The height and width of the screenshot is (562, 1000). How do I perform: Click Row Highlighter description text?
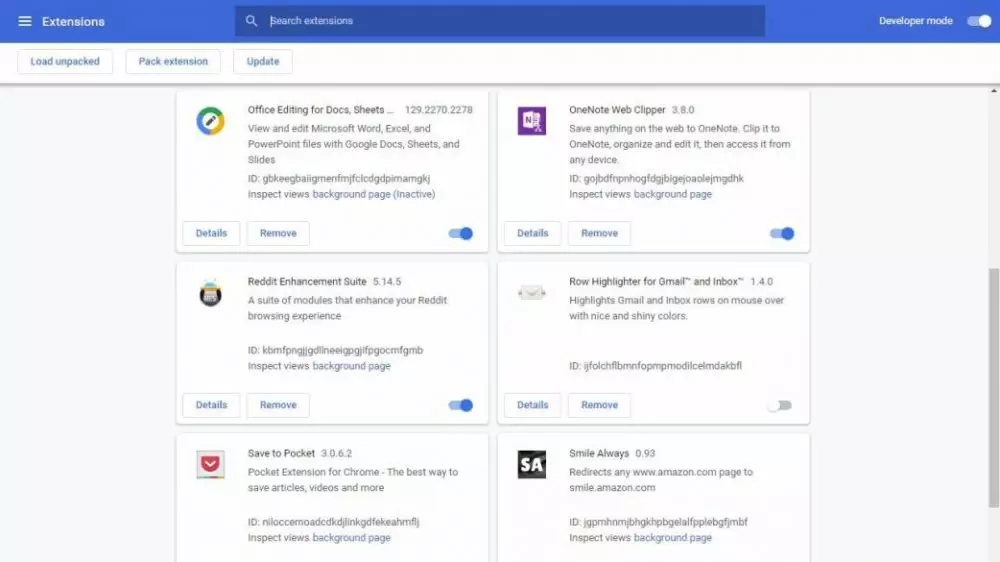coord(677,308)
